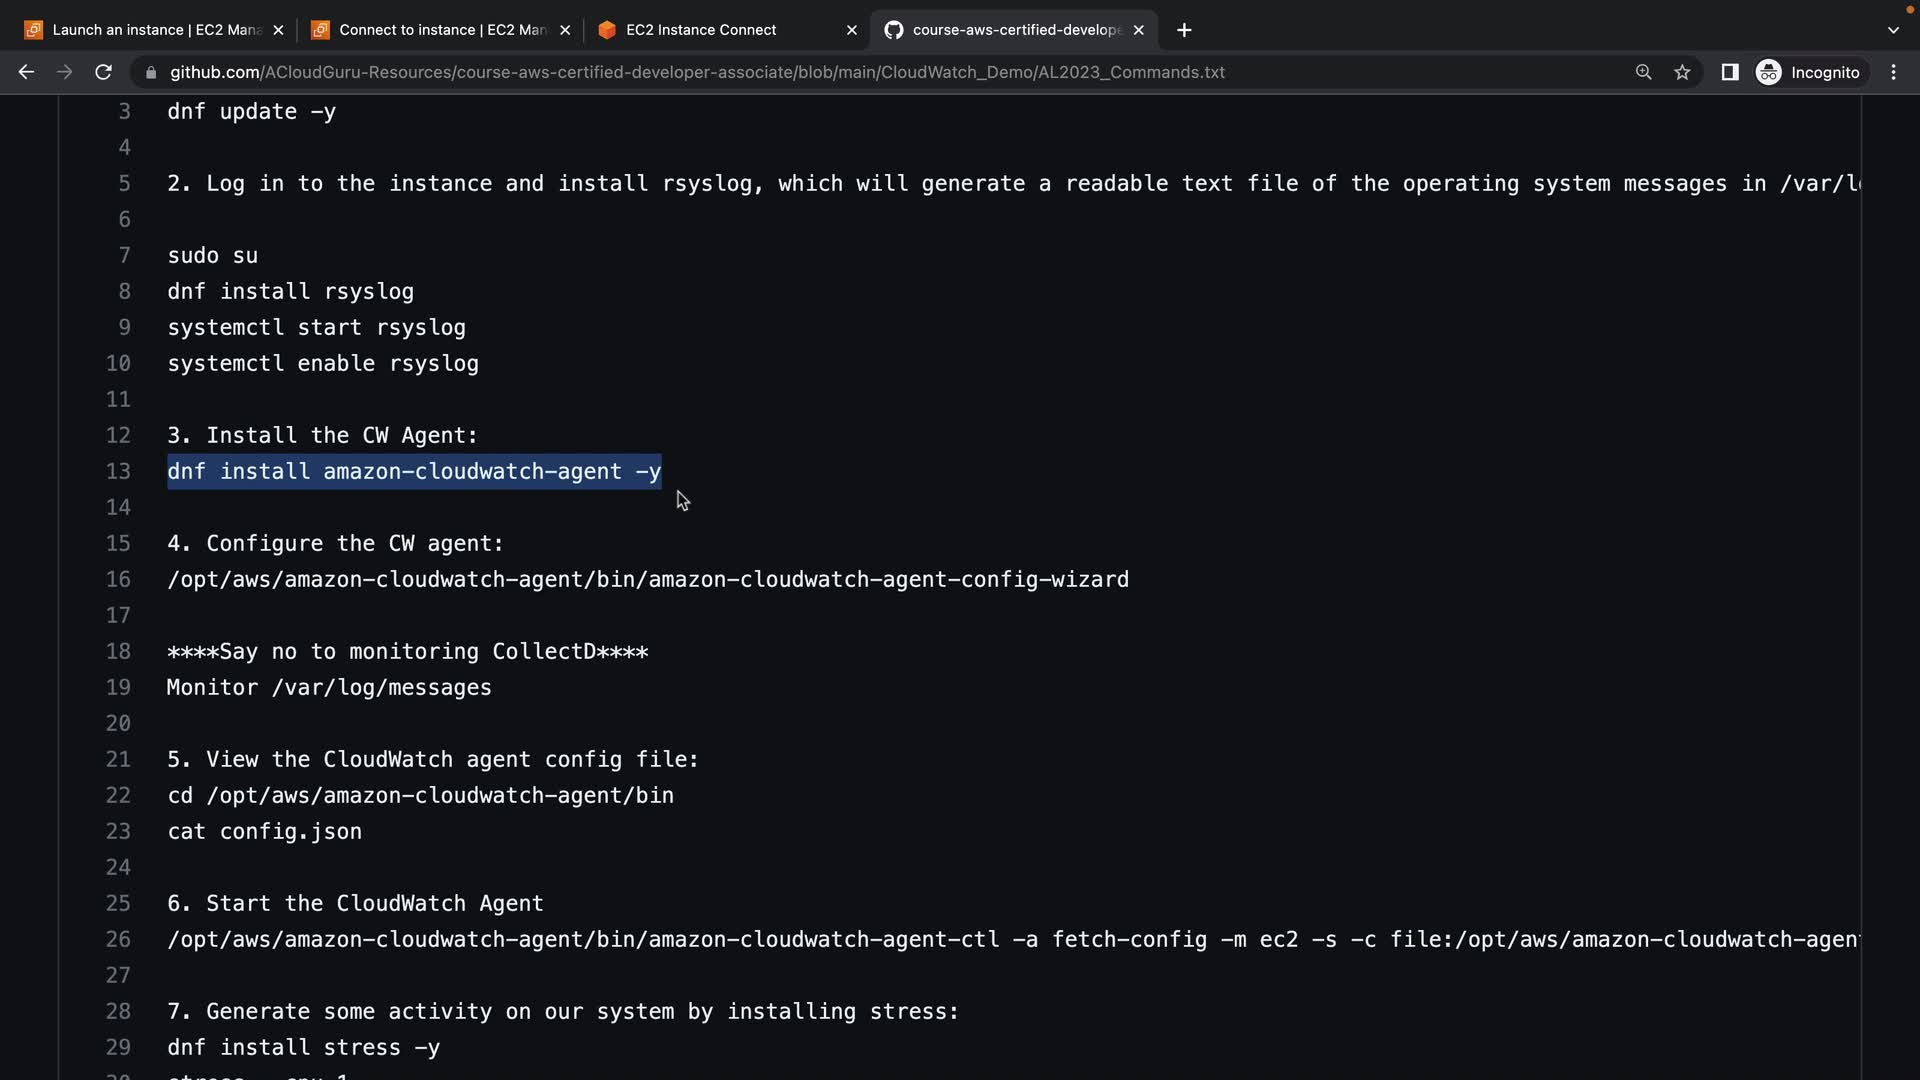The height and width of the screenshot is (1080, 1920).
Task: Click line number 13 in gutter
Action: coord(118,471)
